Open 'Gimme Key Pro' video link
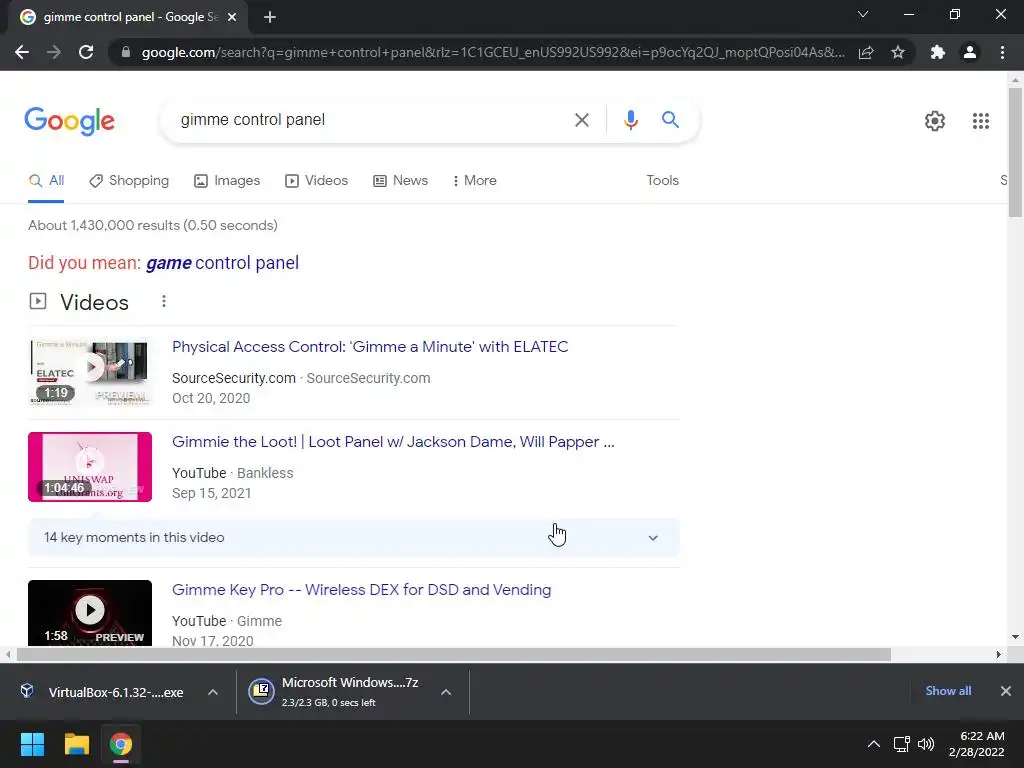 (x=361, y=590)
